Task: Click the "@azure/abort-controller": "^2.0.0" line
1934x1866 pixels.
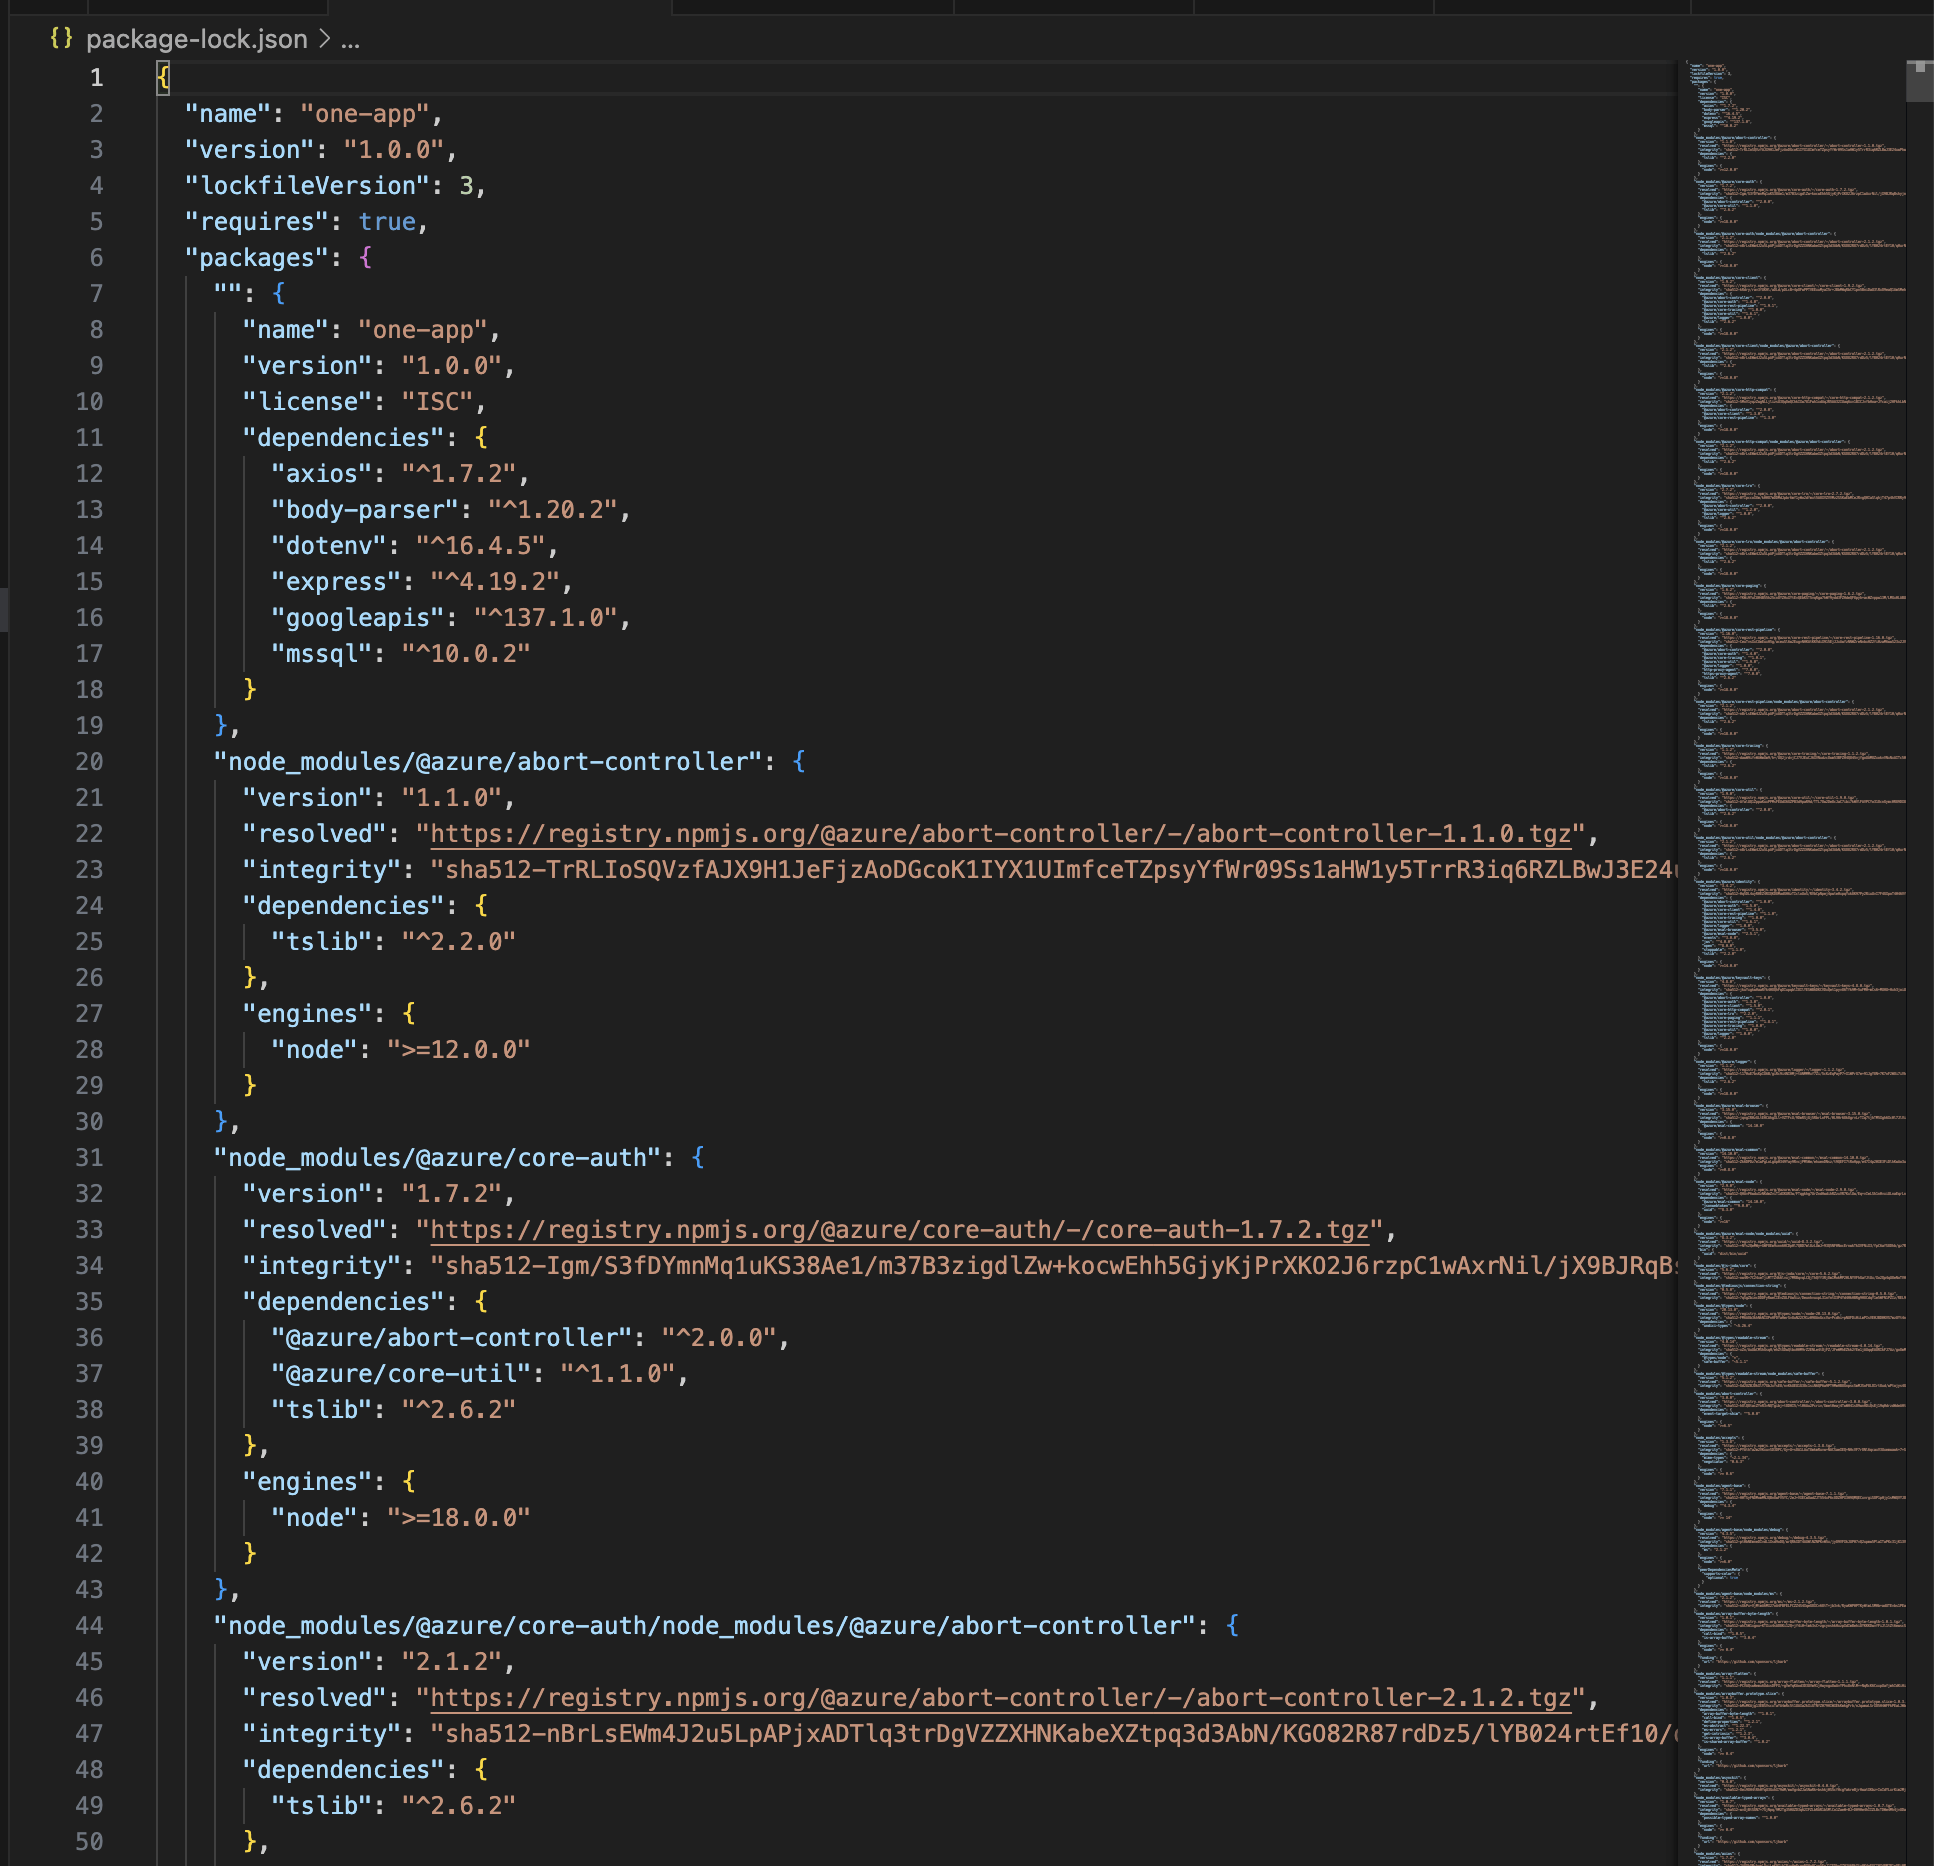Action: pos(530,1337)
